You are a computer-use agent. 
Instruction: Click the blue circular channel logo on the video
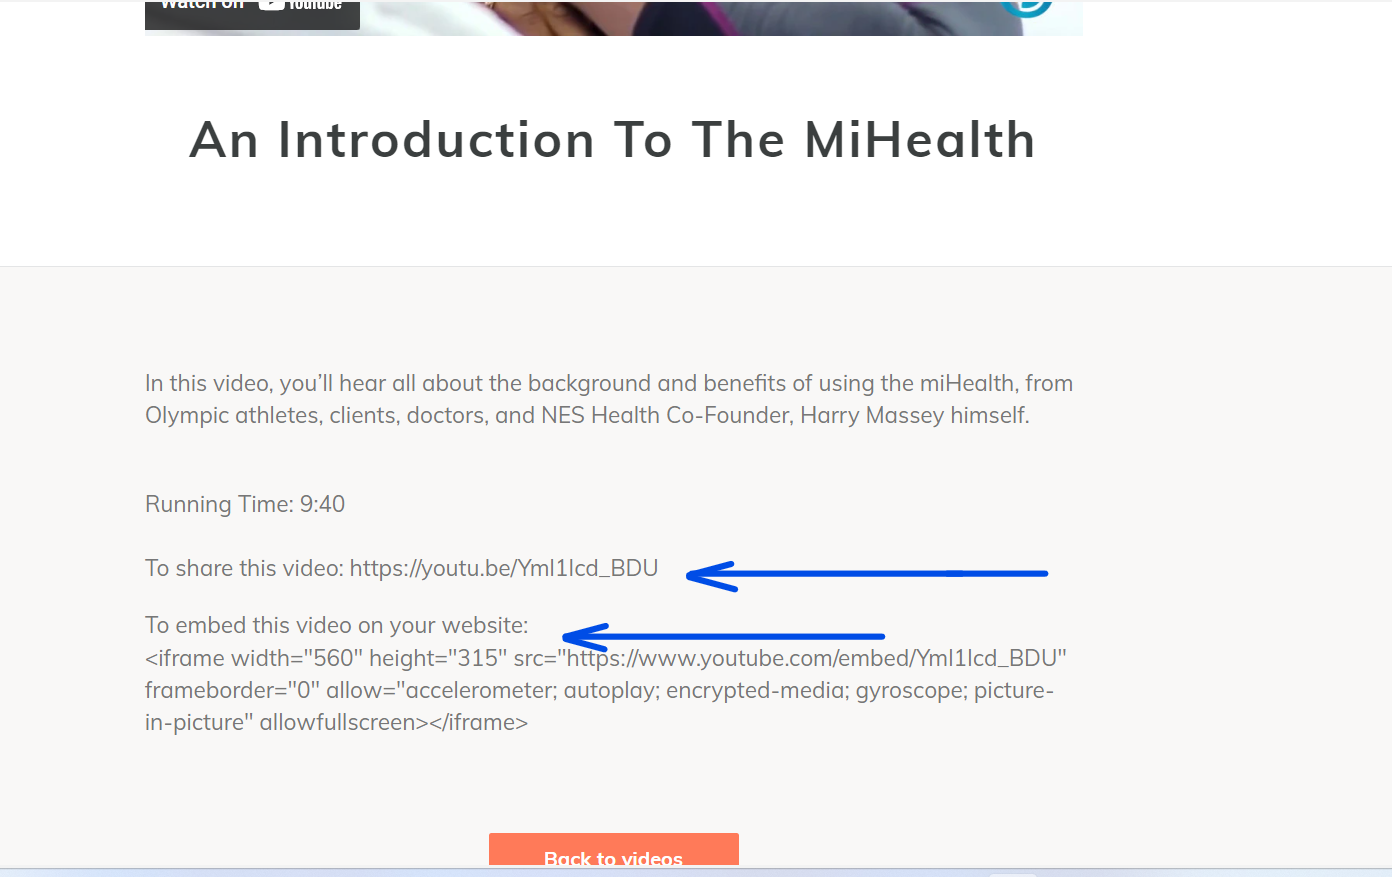(1027, 8)
